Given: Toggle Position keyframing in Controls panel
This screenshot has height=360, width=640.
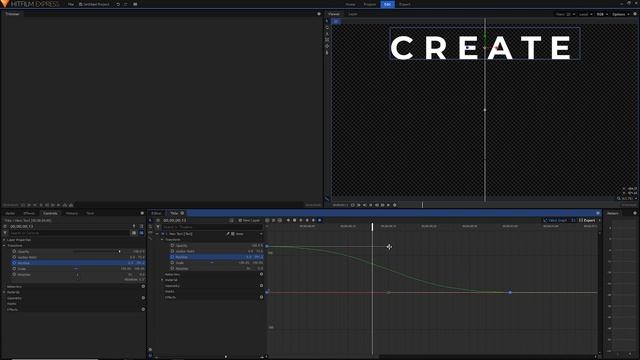Looking at the screenshot, I should click(x=14, y=263).
